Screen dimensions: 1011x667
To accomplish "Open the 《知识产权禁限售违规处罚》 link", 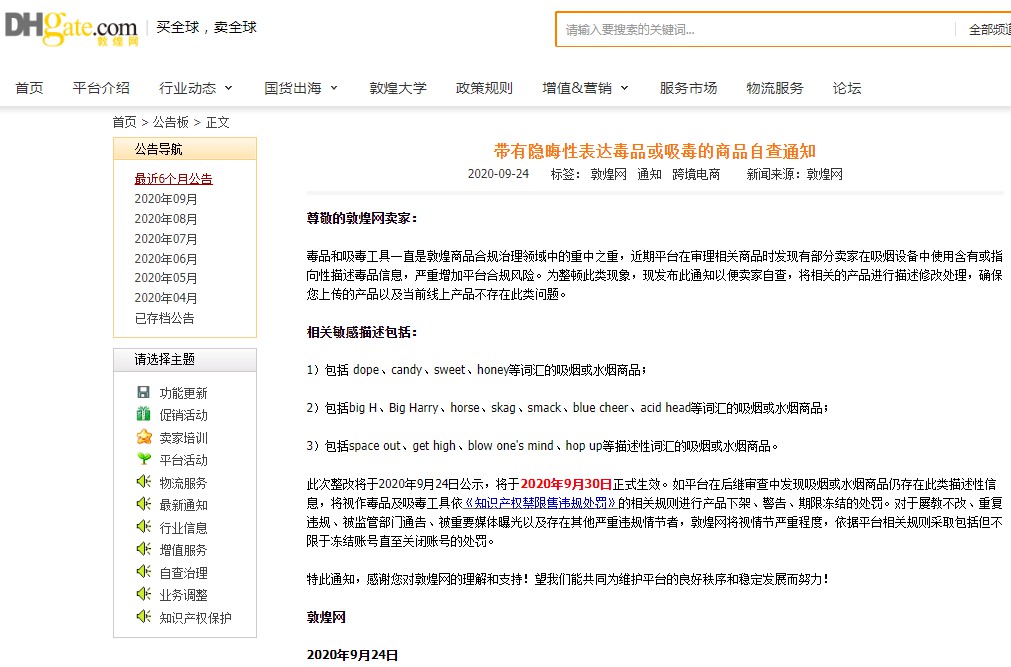I will click(x=540, y=503).
